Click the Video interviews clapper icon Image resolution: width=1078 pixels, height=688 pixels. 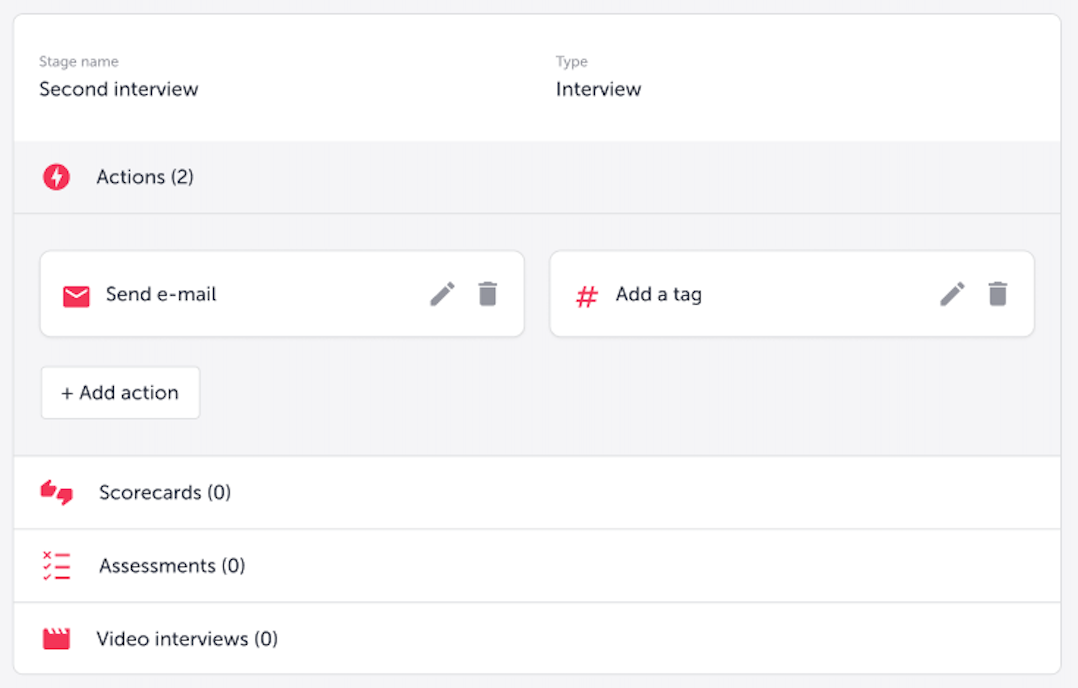56,638
